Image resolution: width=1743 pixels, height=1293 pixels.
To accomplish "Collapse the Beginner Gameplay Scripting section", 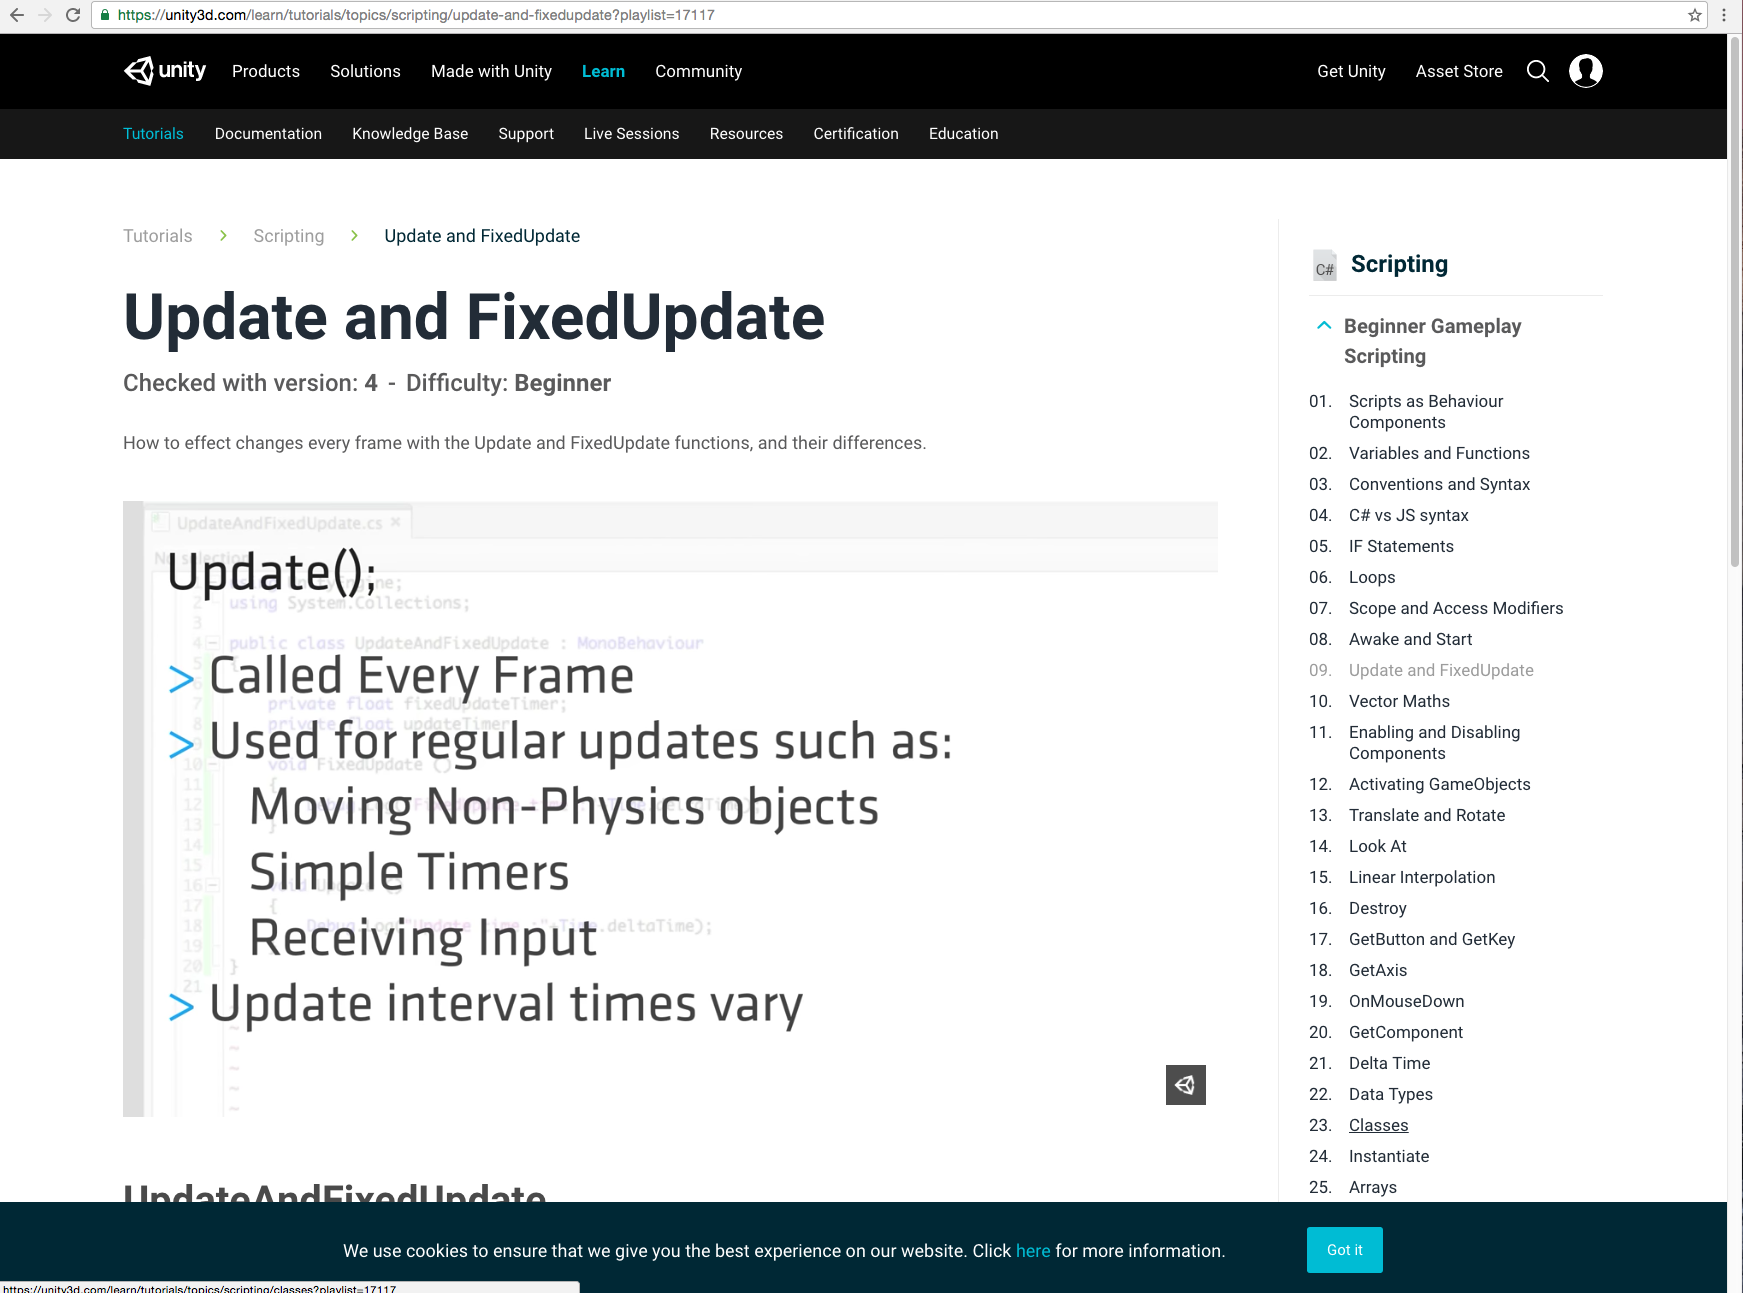I will click(x=1324, y=326).
